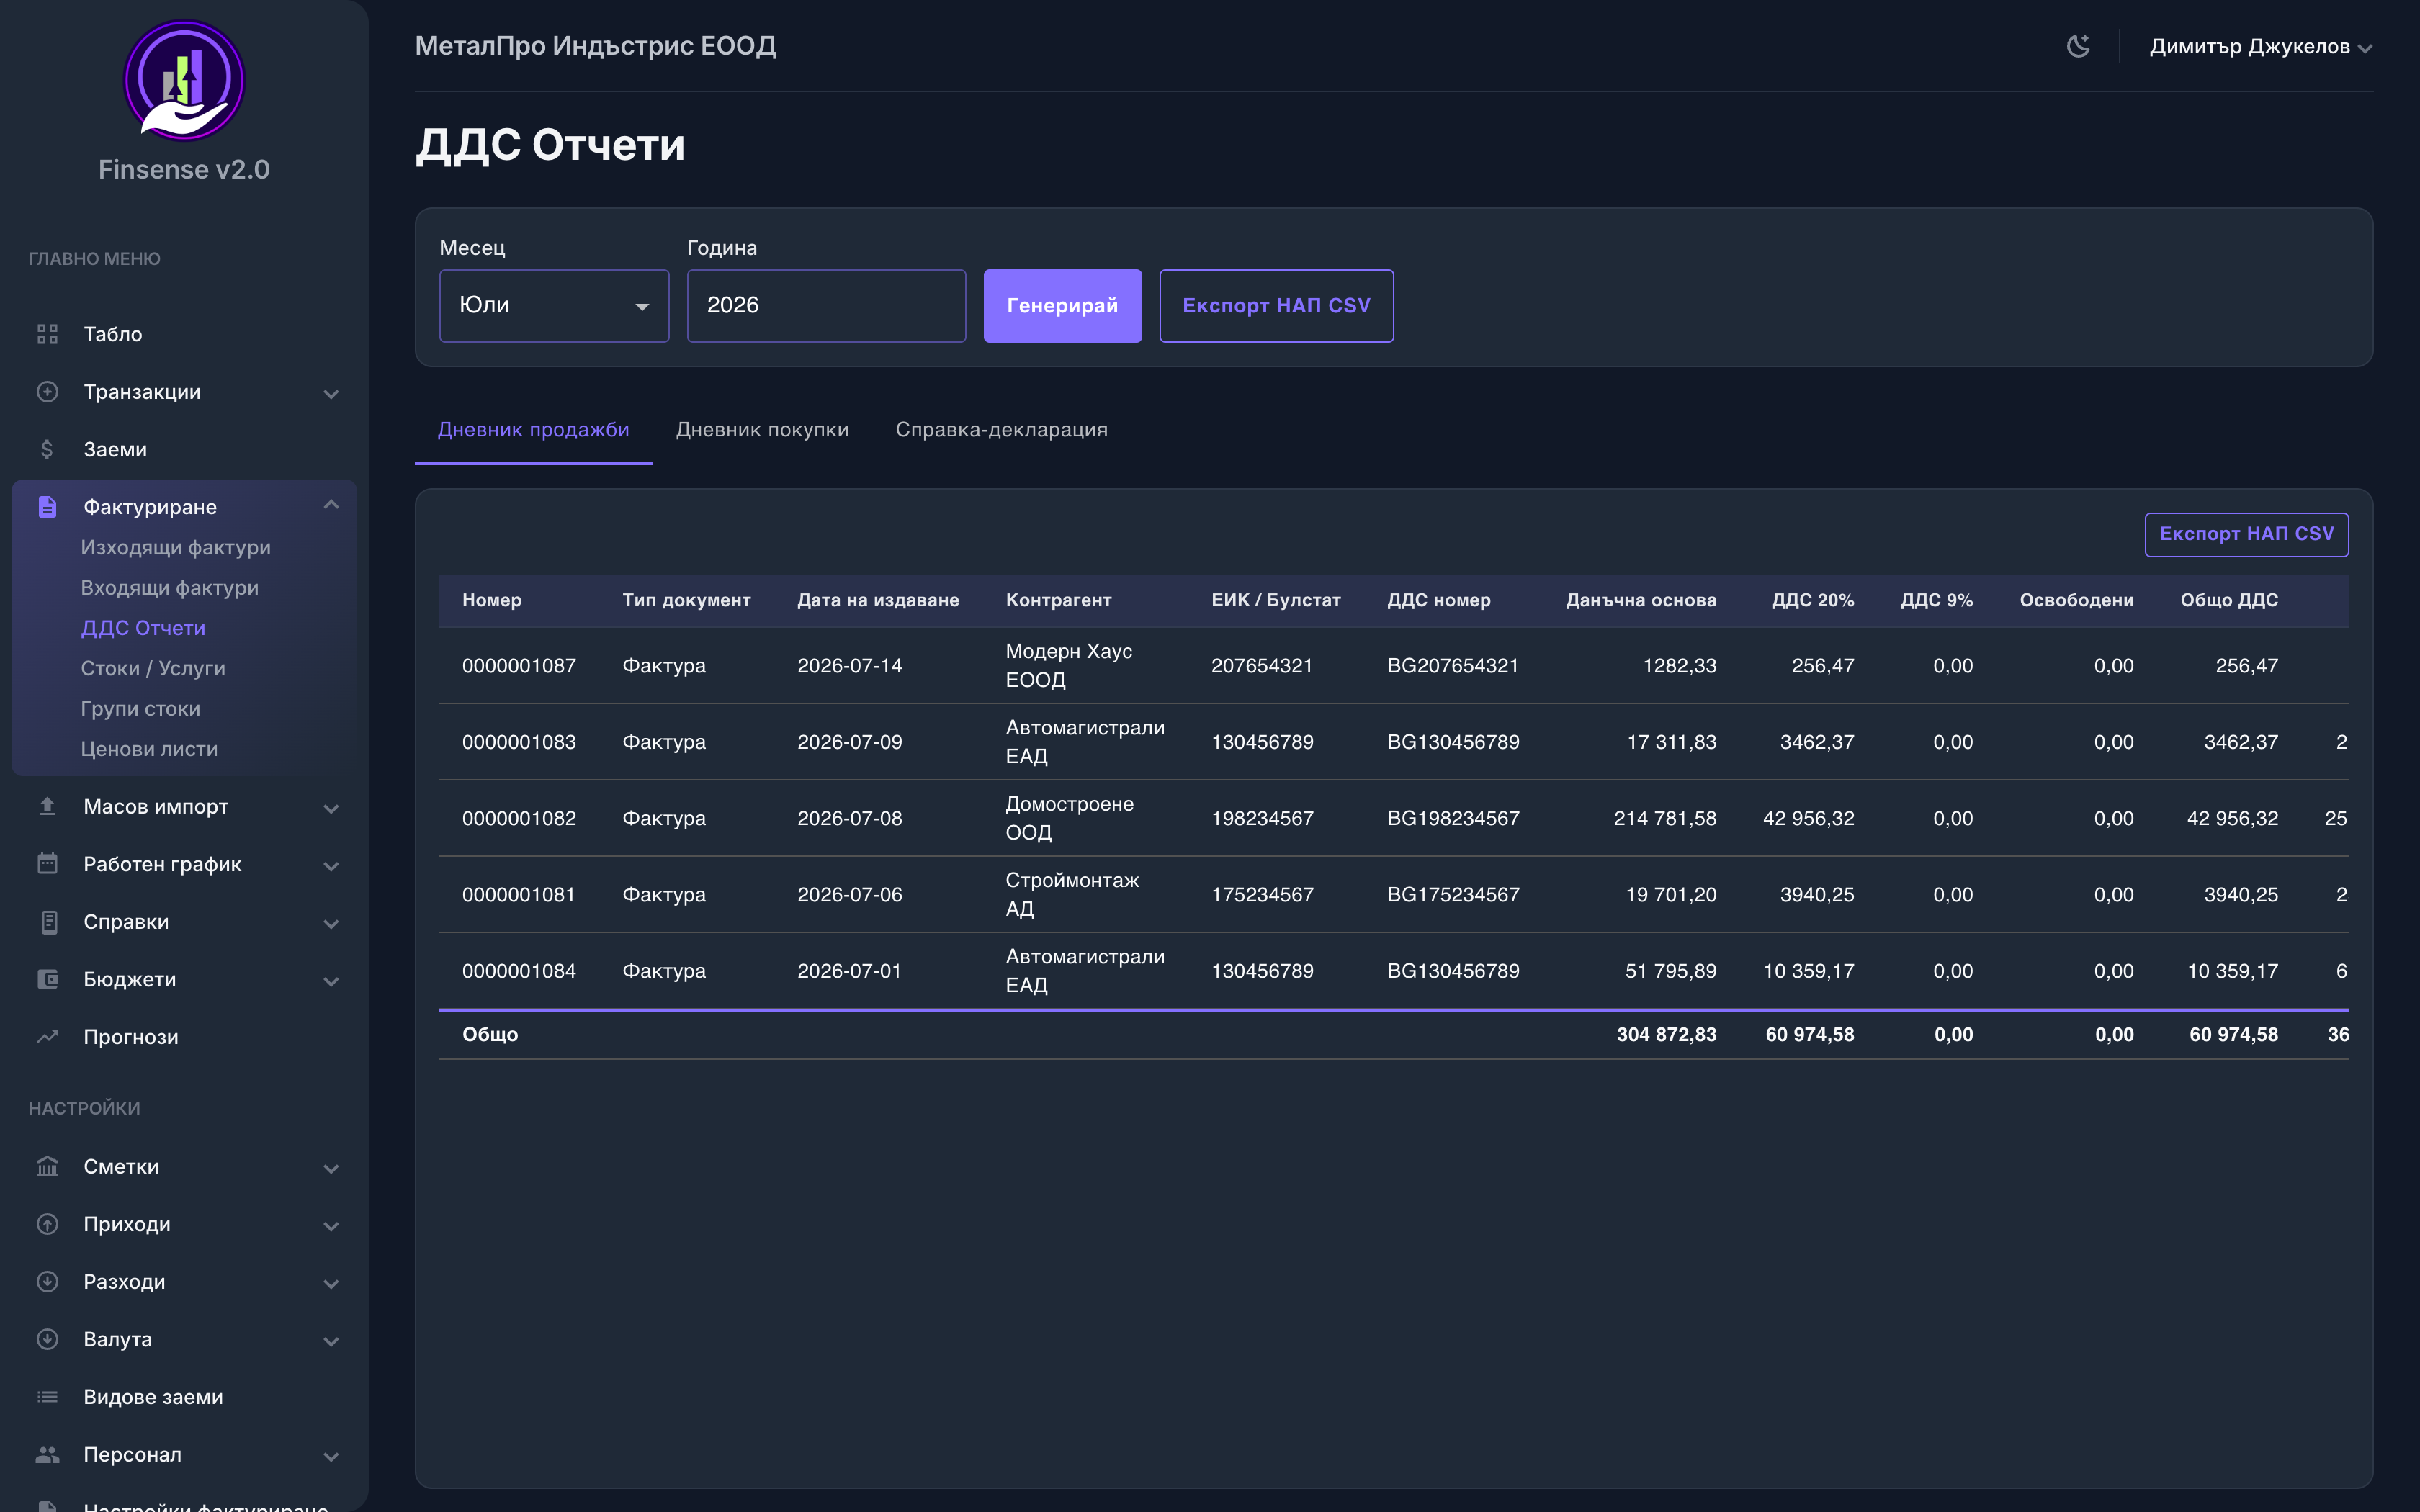Open the Месец month dropdown
This screenshot has width=2420, height=1512.
point(554,305)
